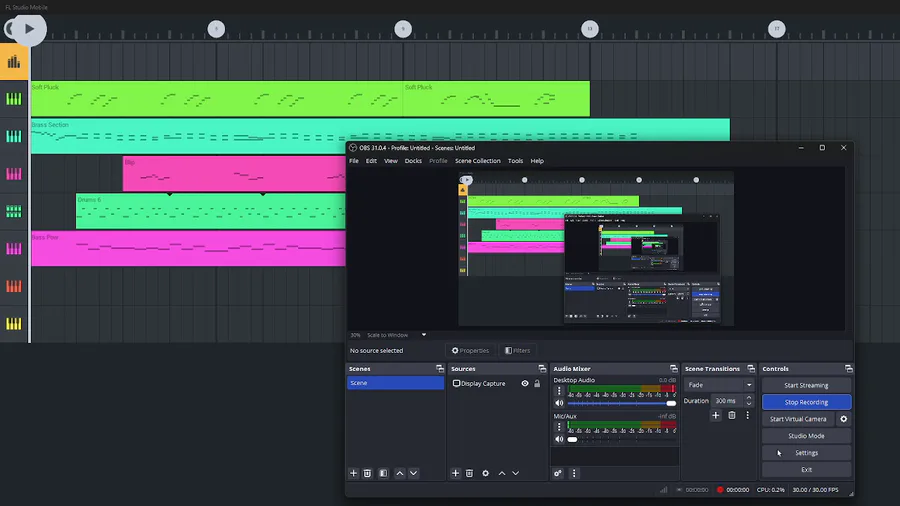Move source down with arrow
This screenshot has height=506, width=900.
515,473
